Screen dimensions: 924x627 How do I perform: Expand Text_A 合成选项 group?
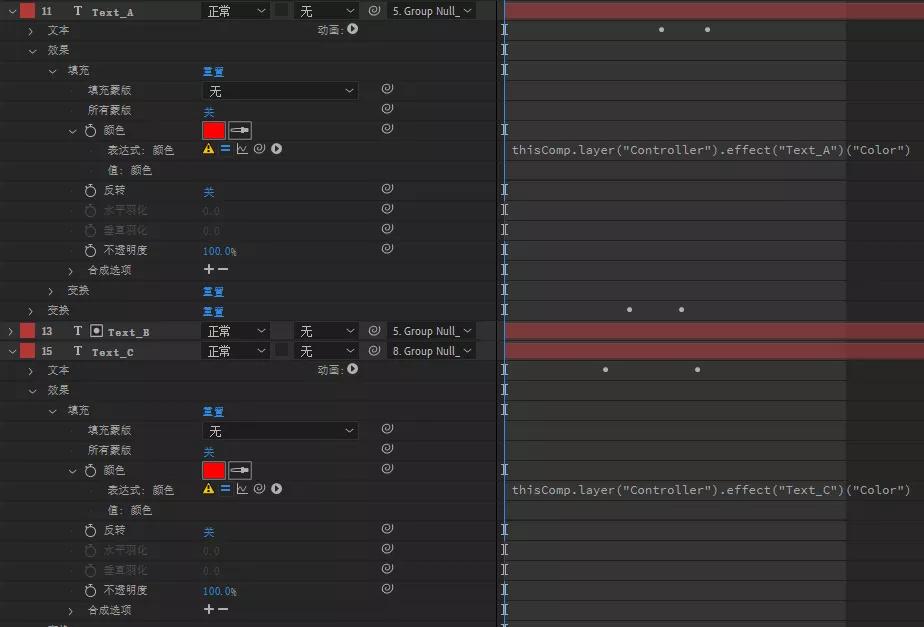(x=71, y=271)
